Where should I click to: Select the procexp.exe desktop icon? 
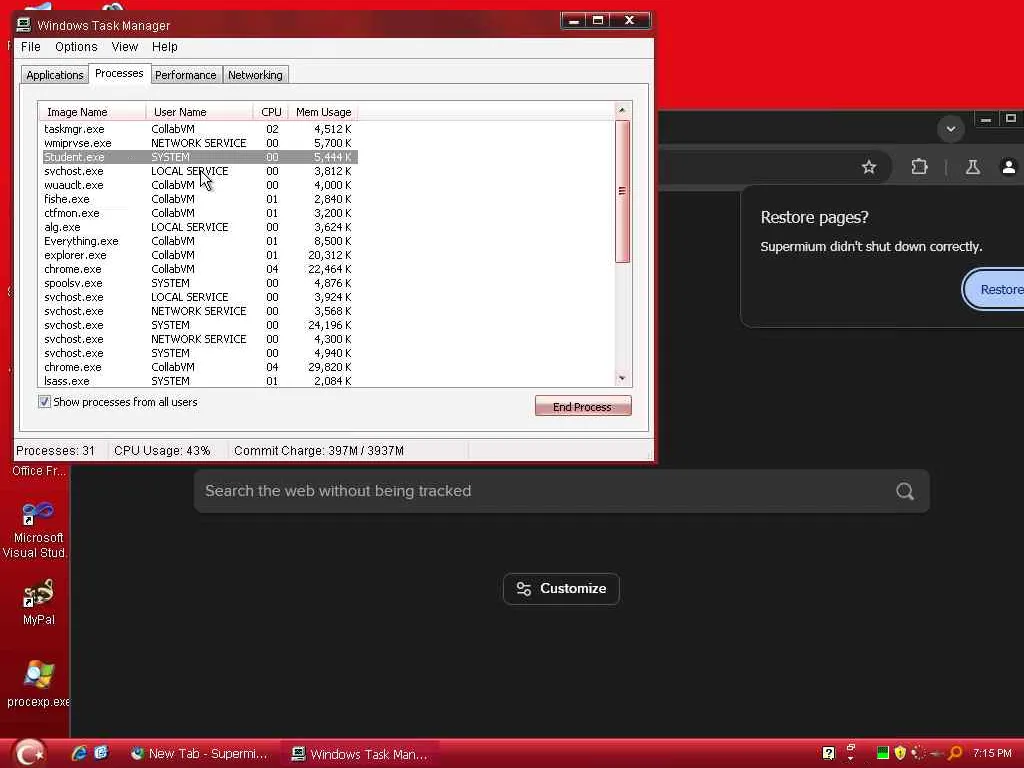coord(38,684)
